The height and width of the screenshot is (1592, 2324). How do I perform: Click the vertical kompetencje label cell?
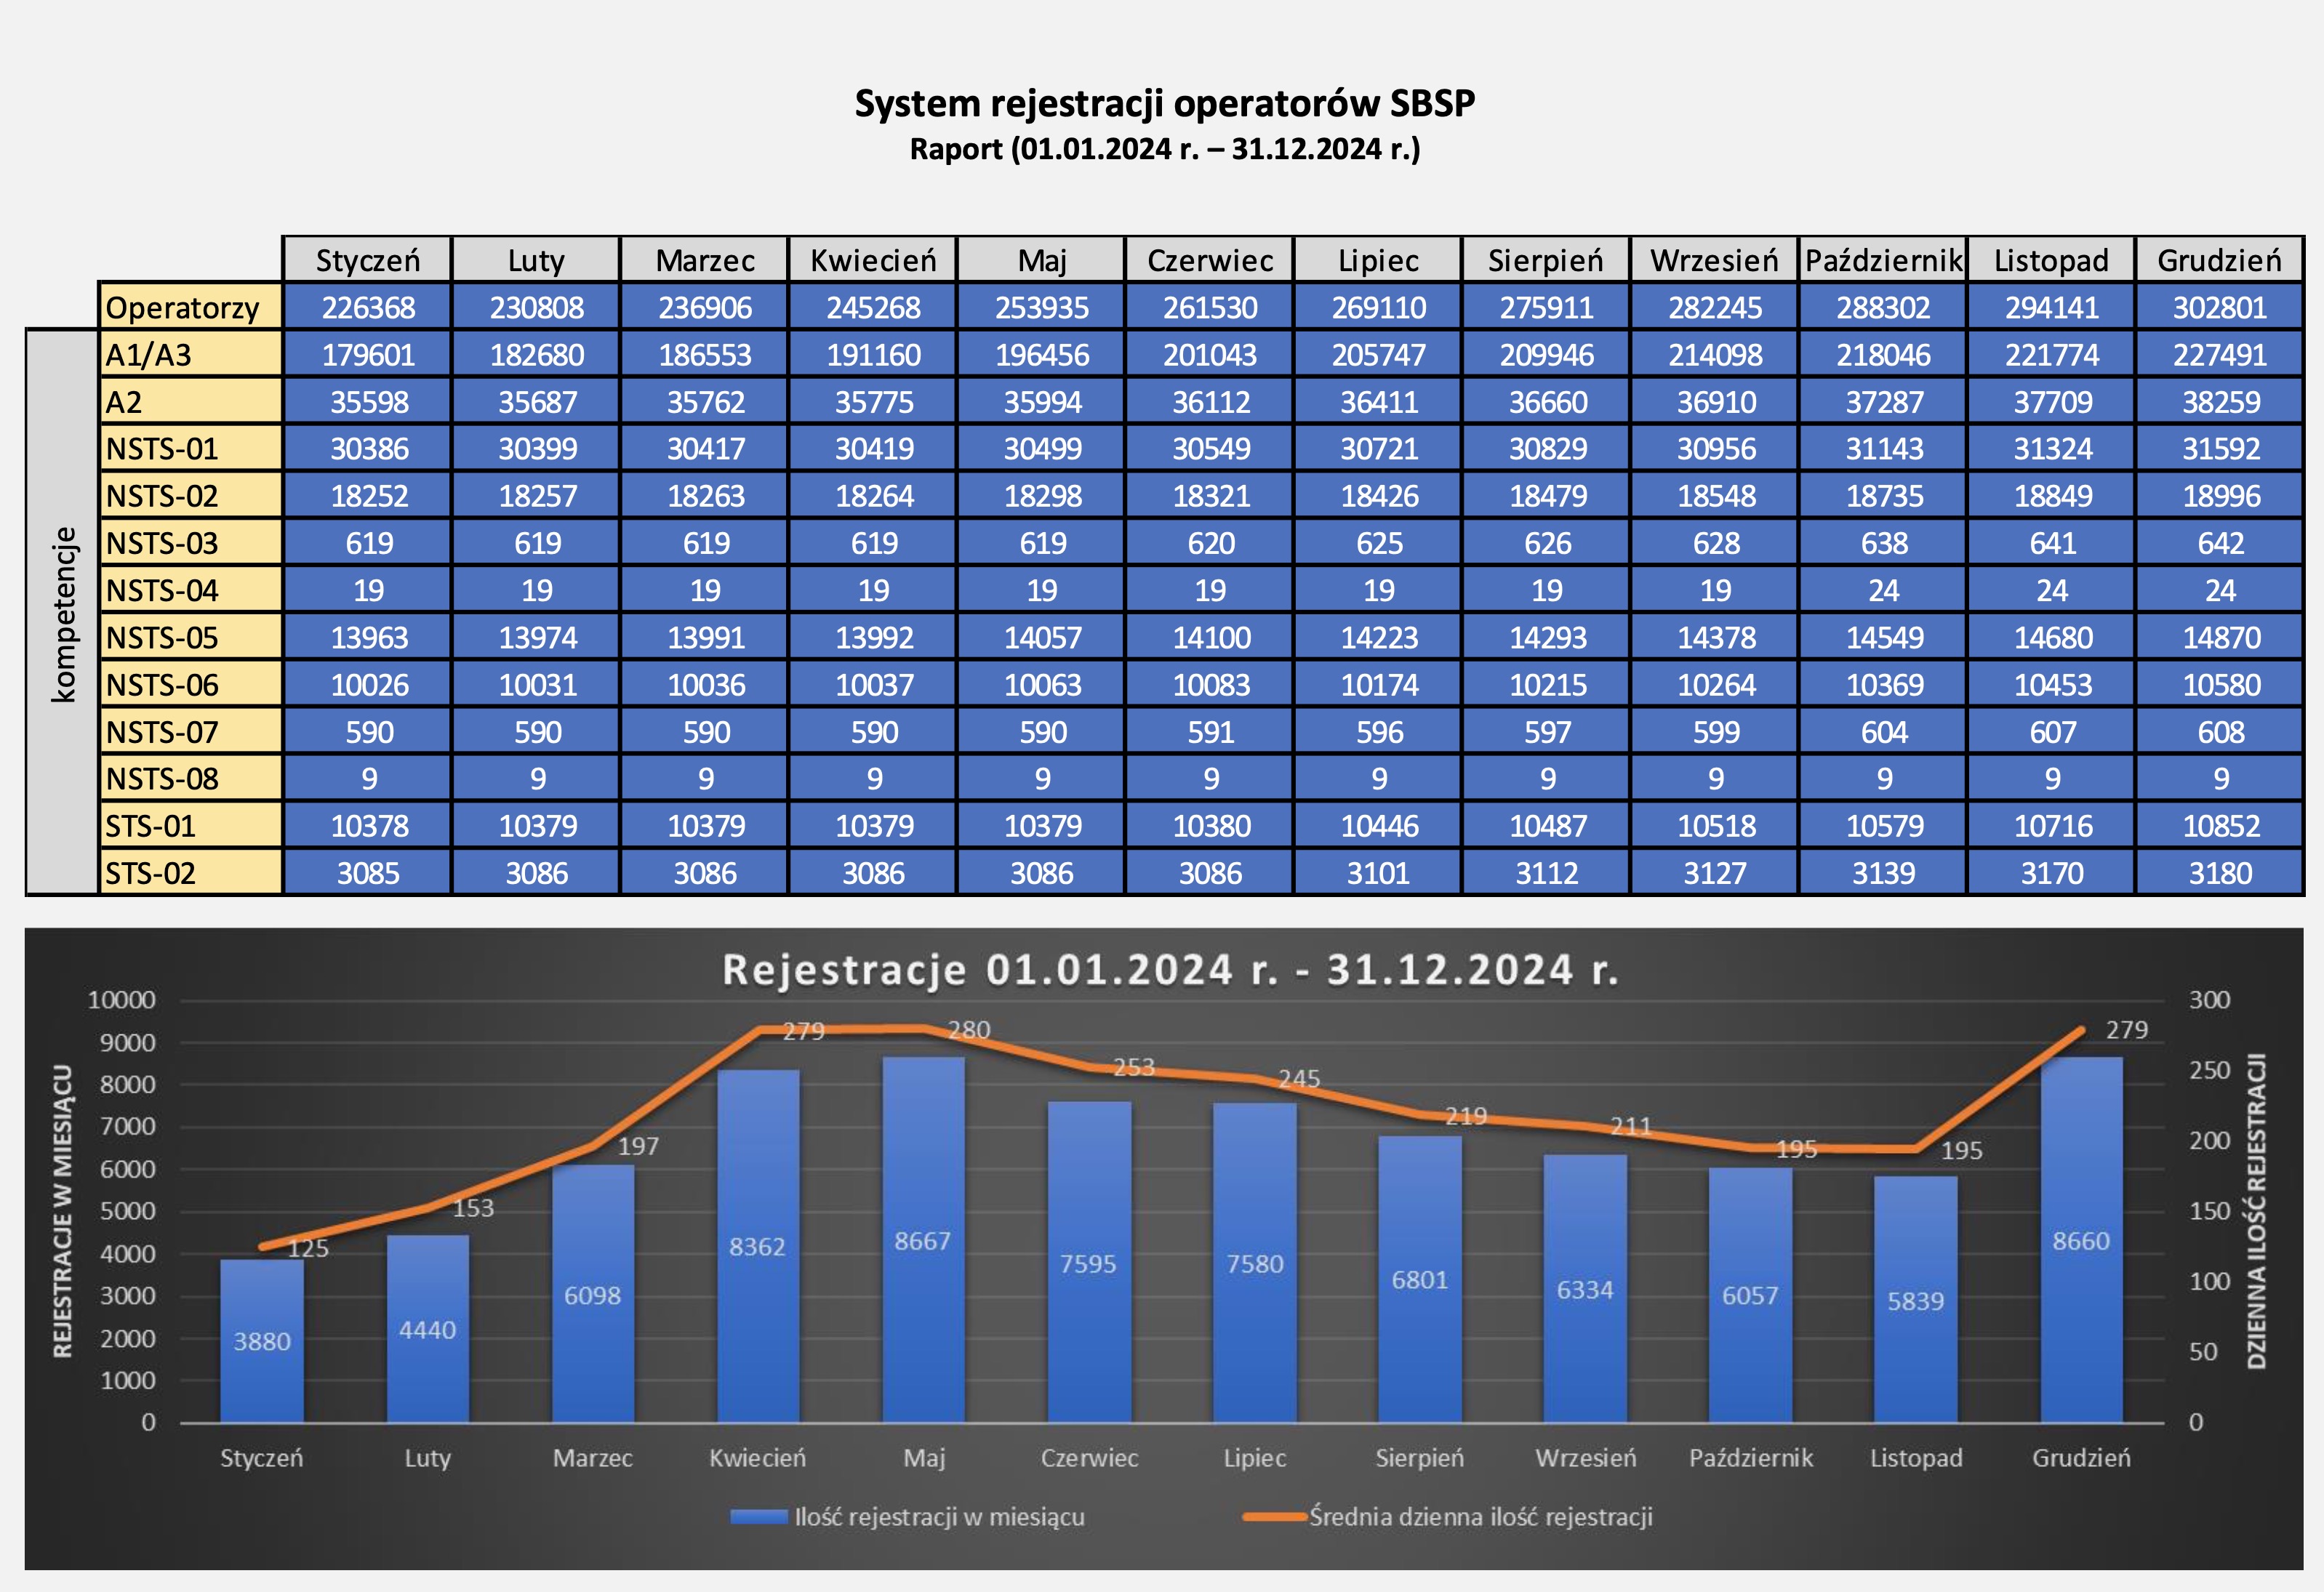tap(62, 612)
